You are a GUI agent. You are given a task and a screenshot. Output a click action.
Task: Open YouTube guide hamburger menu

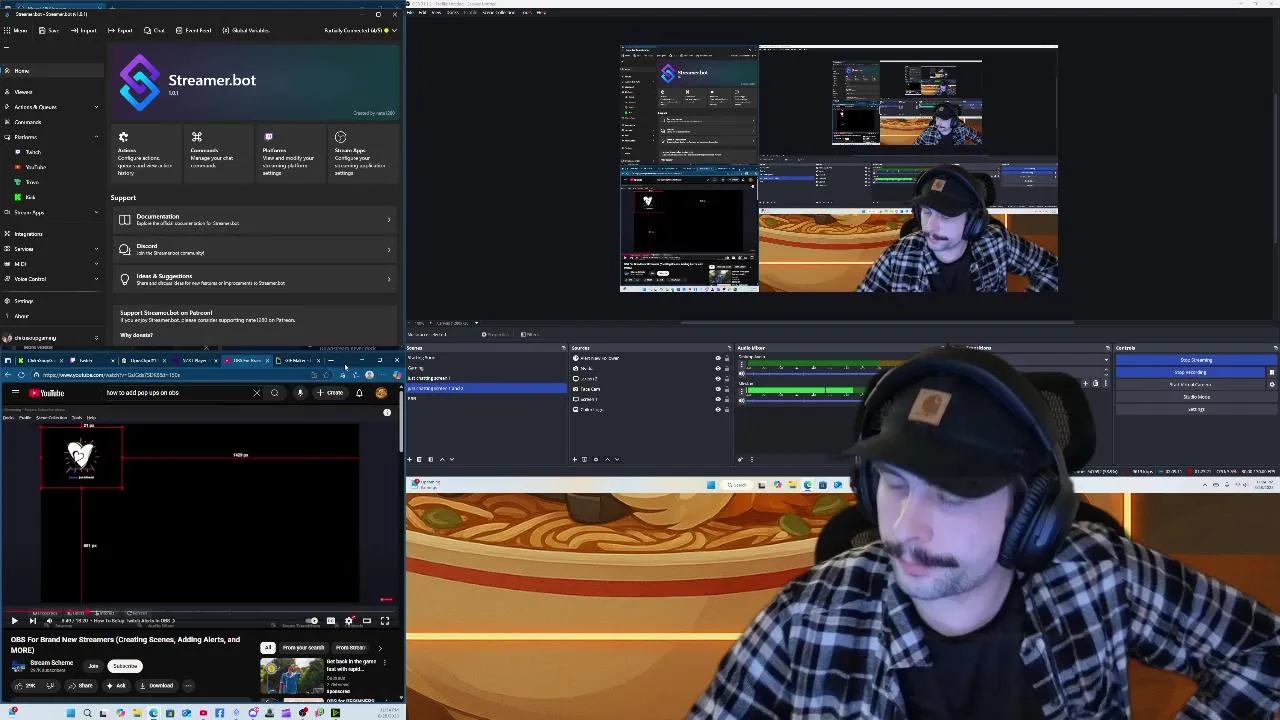pos(15,393)
